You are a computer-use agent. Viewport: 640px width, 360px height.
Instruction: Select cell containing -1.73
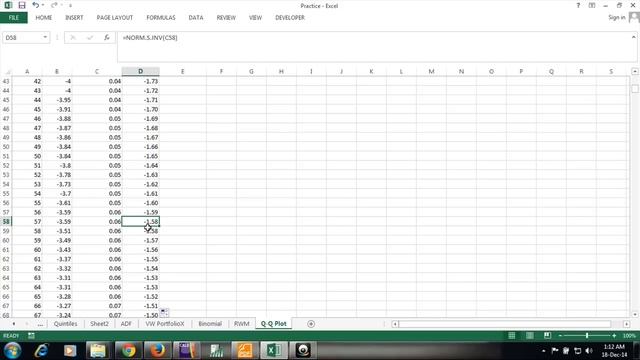pyautogui.click(x=140, y=81)
